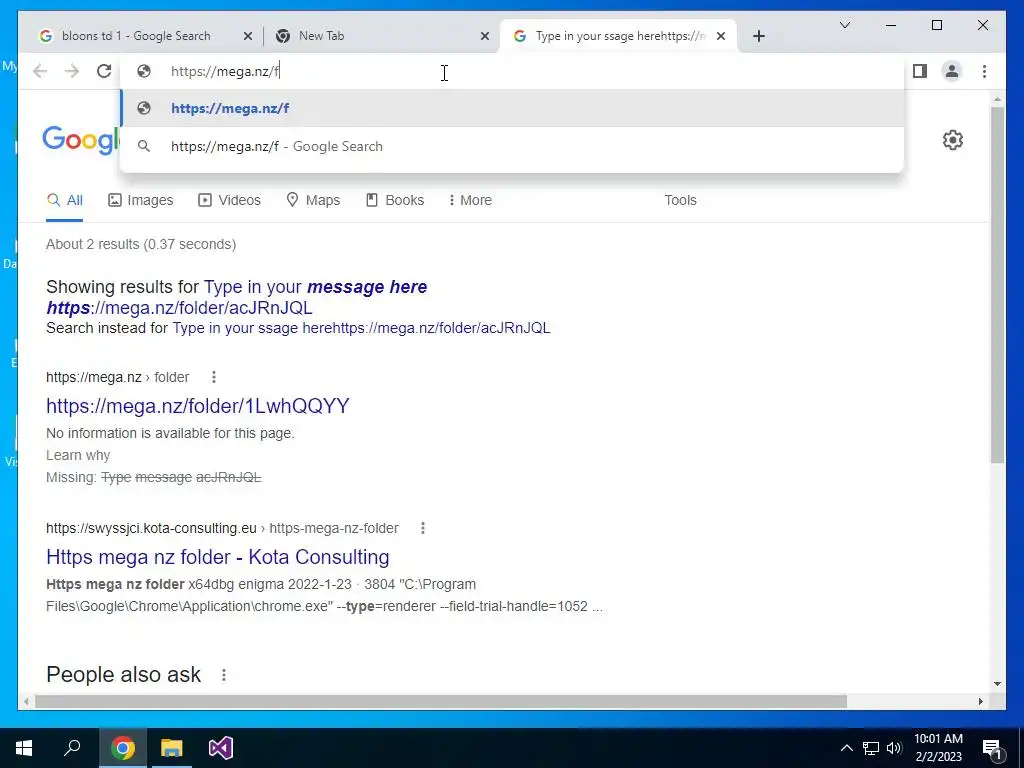The height and width of the screenshot is (768, 1024).
Task: Open the Books search filter
Action: [395, 200]
